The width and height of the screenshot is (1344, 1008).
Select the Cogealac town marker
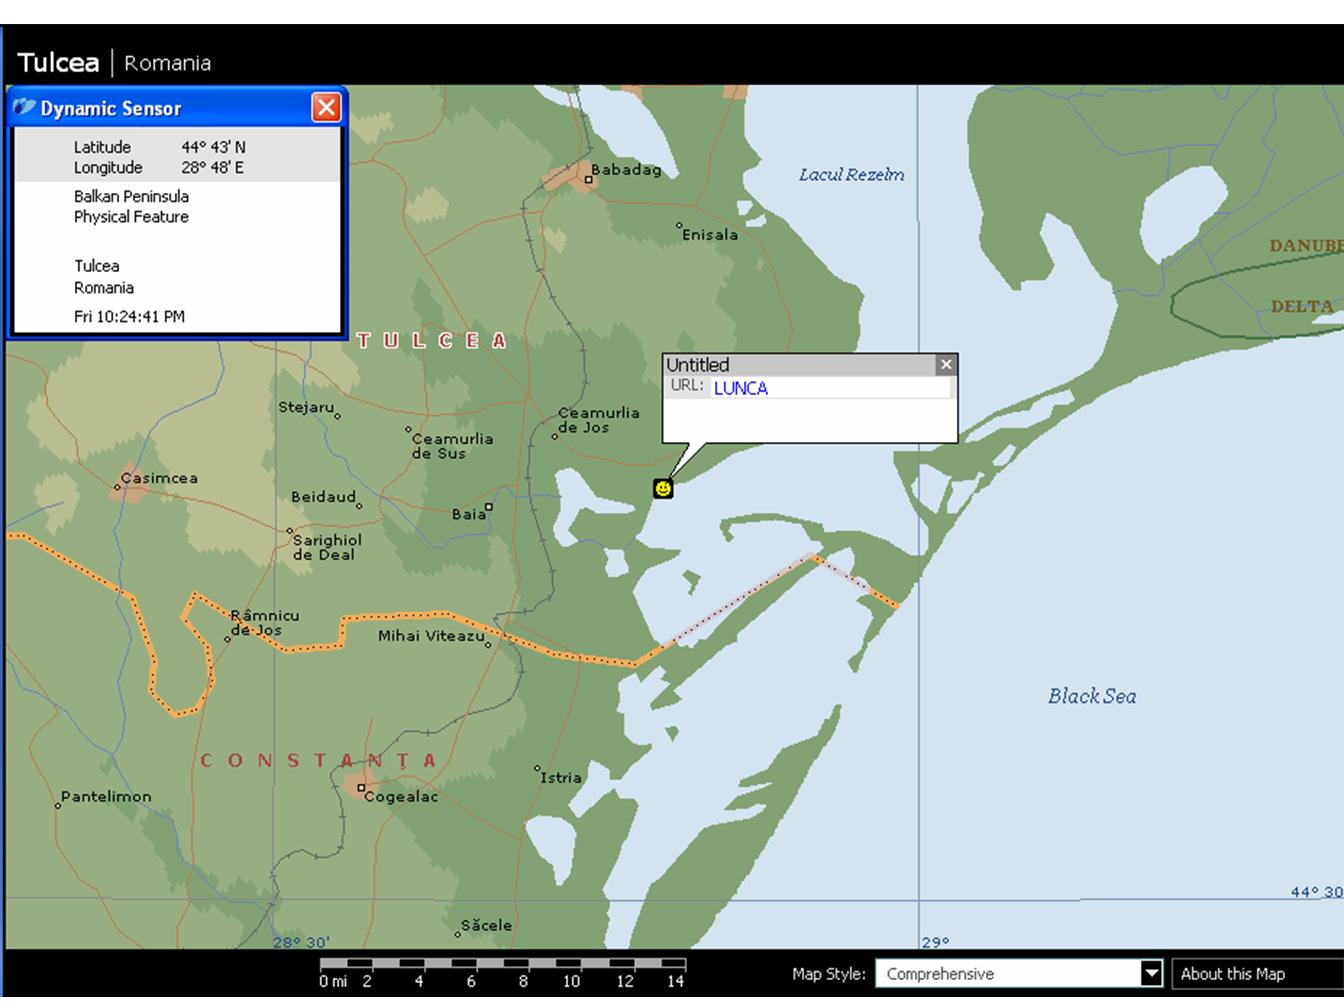coord(361,787)
